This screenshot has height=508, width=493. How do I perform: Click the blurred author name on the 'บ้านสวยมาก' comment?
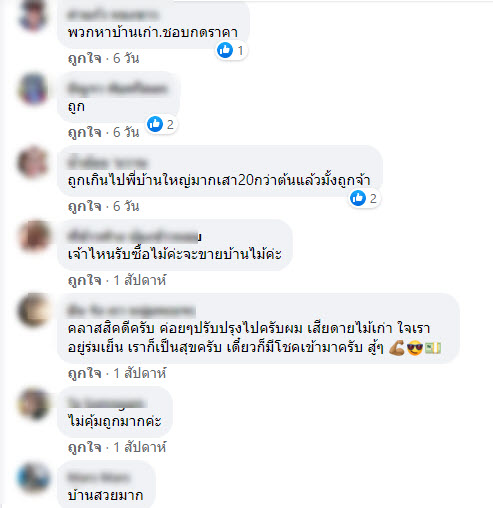(98, 477)
